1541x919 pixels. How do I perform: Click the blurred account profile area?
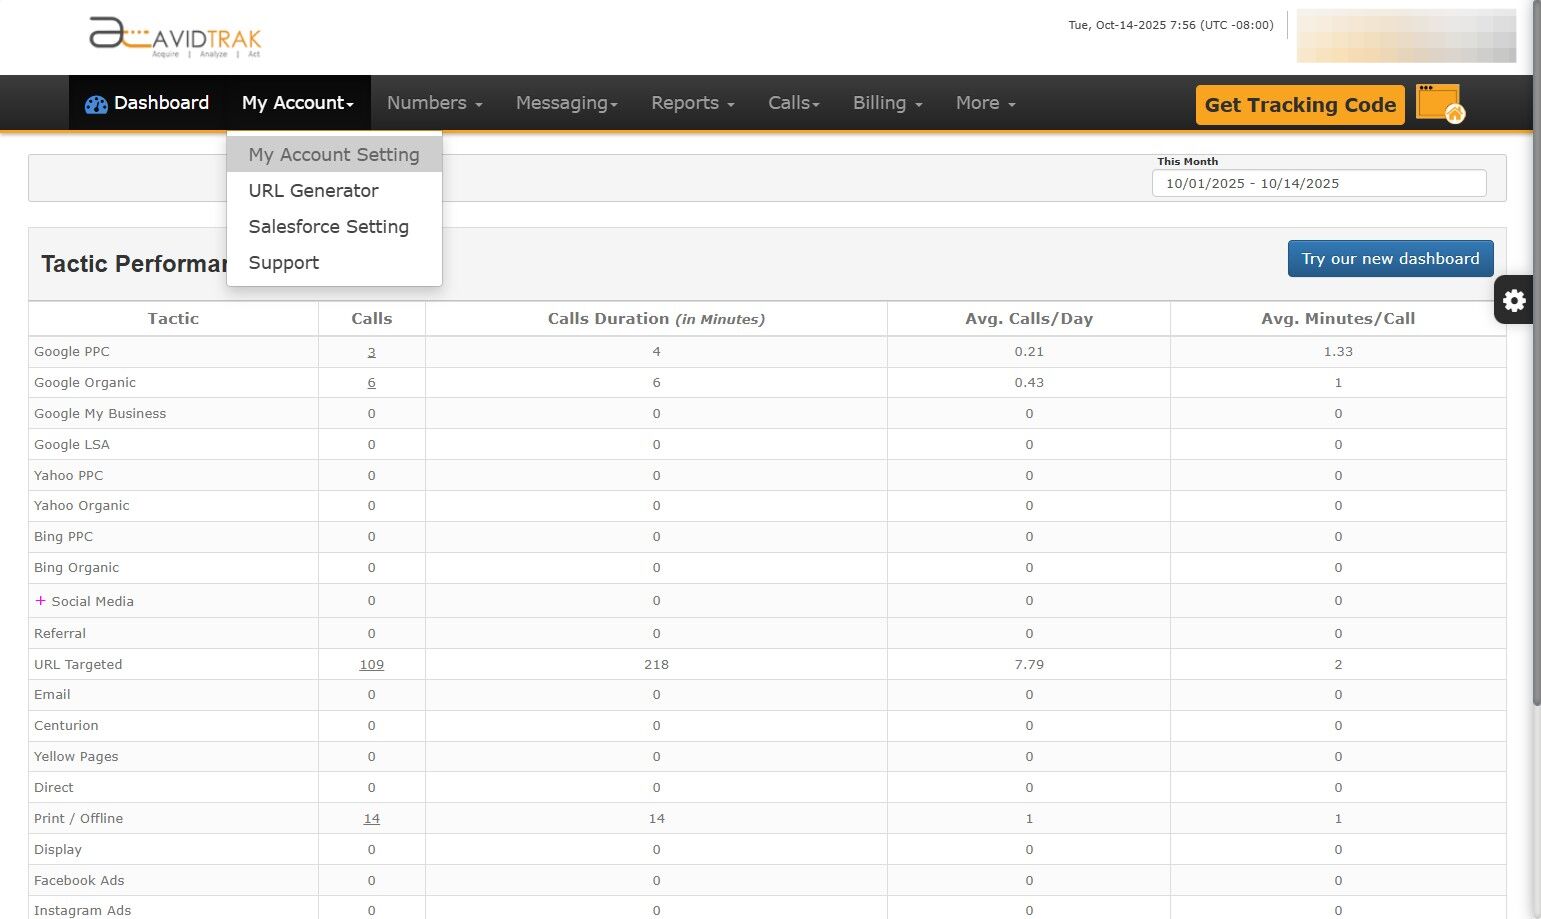point(1406,36)
